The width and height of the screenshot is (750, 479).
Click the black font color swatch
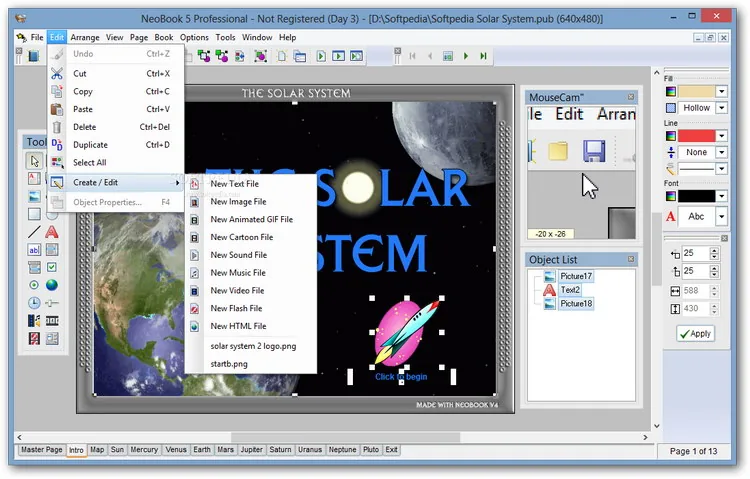696,196
